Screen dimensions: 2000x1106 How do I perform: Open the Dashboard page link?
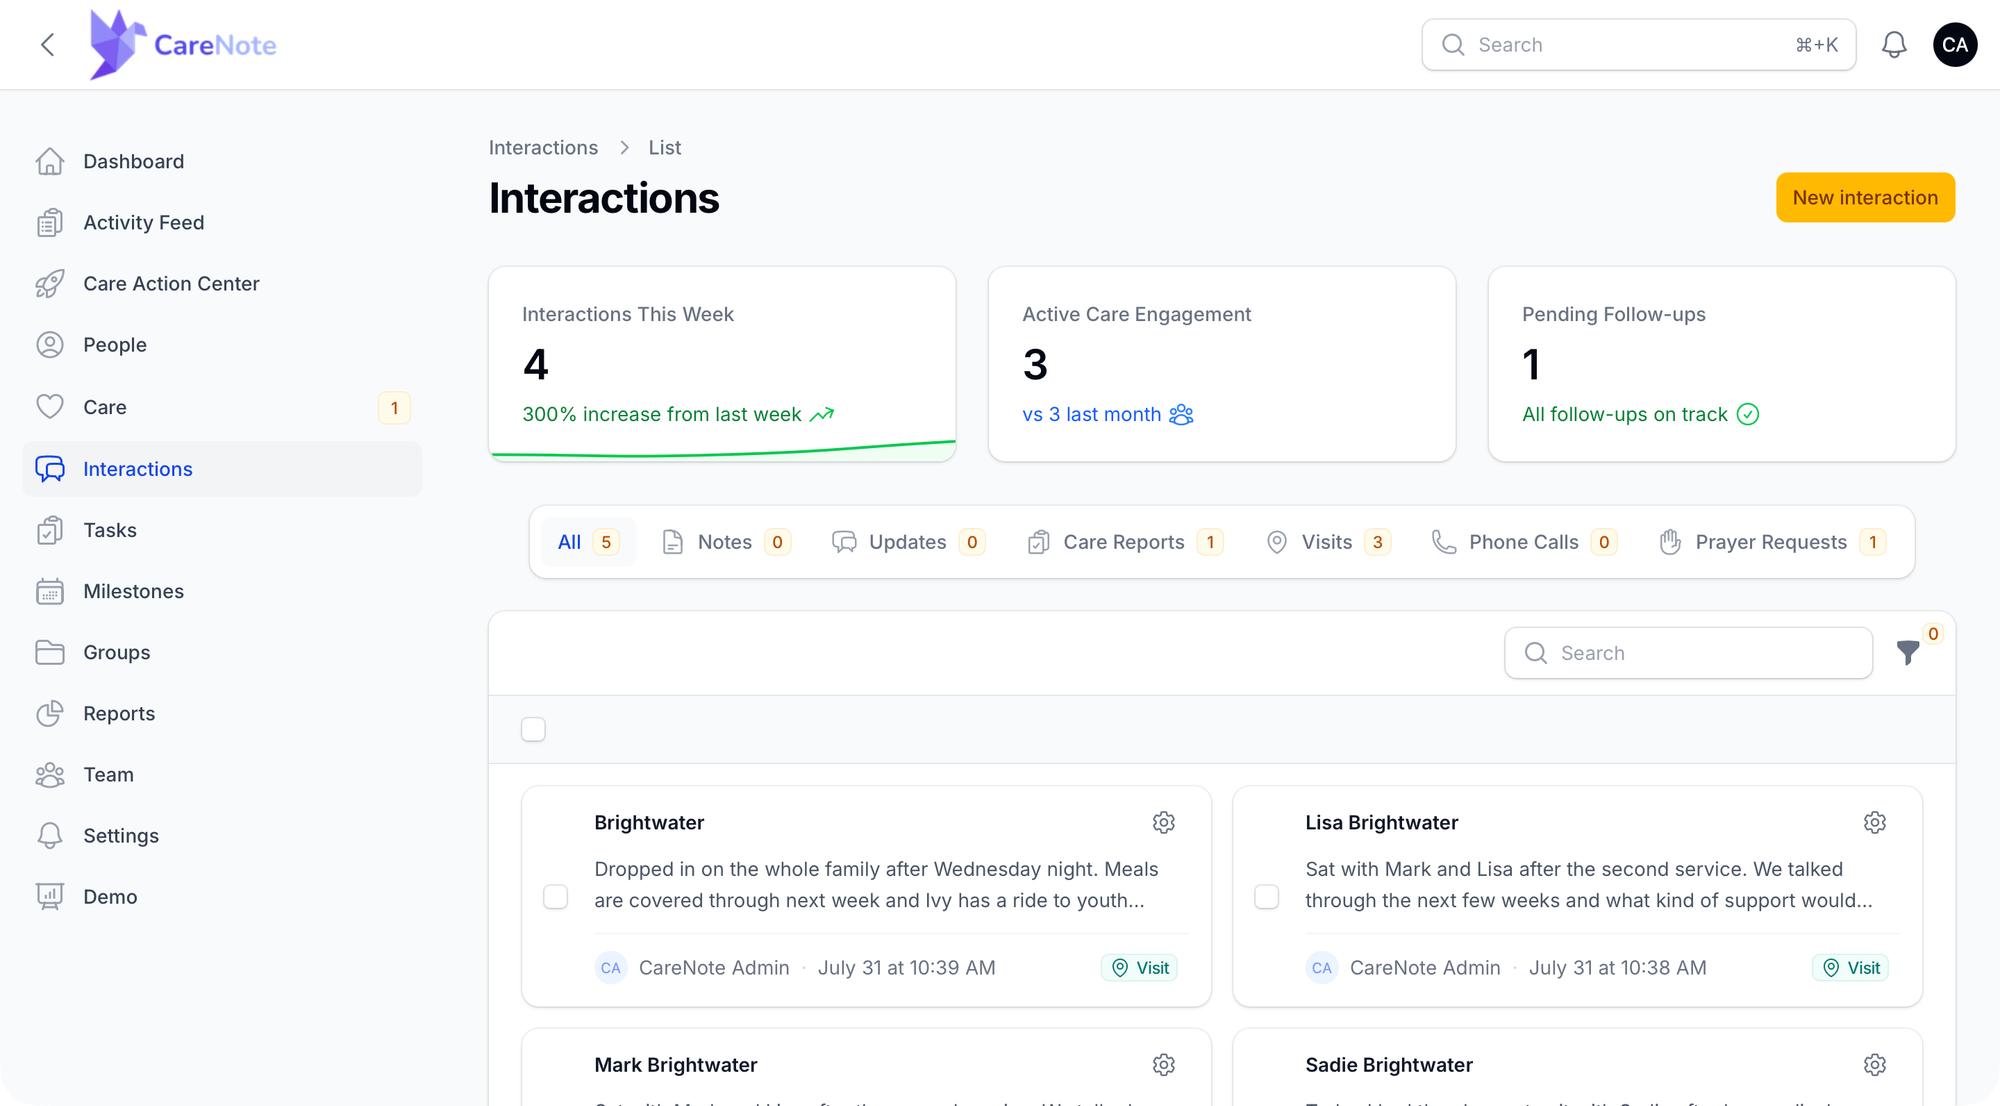134,162
